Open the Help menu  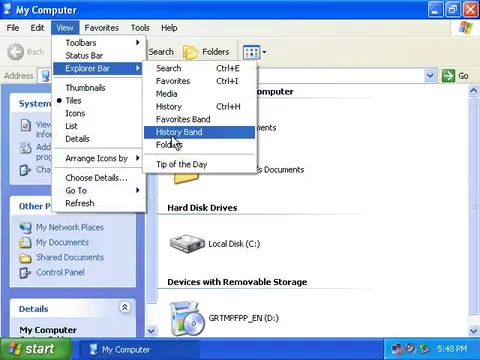coord(169,28)
